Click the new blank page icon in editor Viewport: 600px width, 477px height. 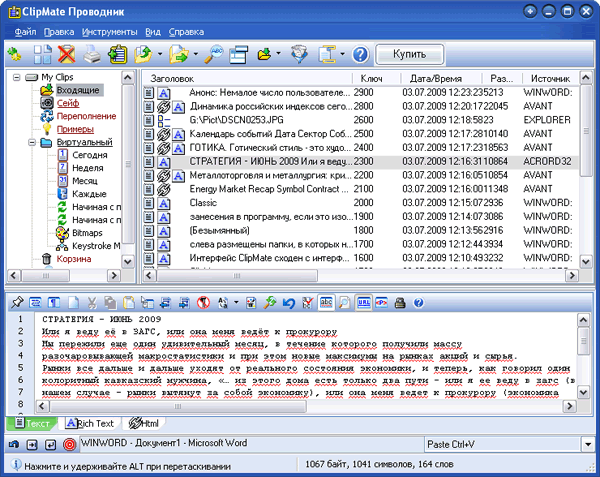[x=73, y=303]
